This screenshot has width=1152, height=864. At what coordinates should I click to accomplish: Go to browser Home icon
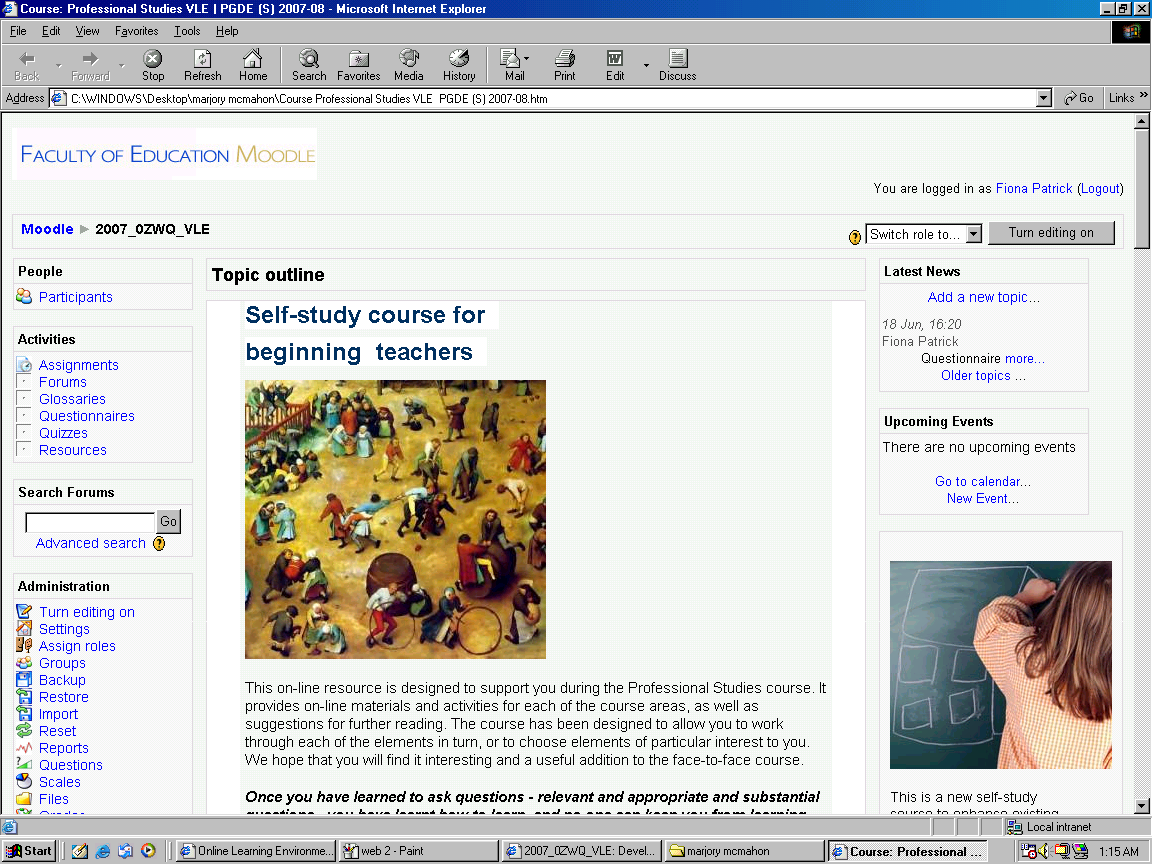pyautogui.click(x=253, y=65)
